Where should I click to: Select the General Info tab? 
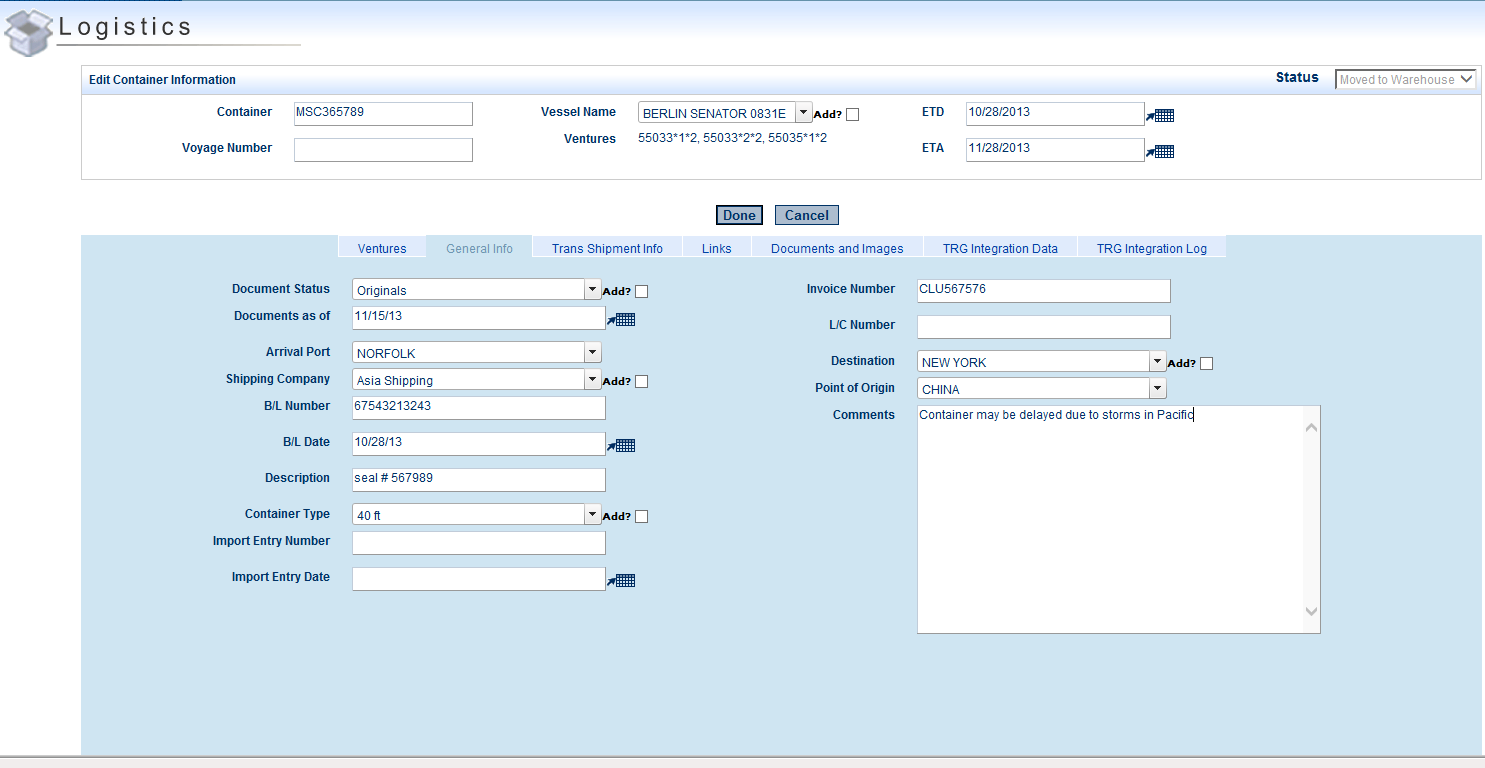point(479,248)
